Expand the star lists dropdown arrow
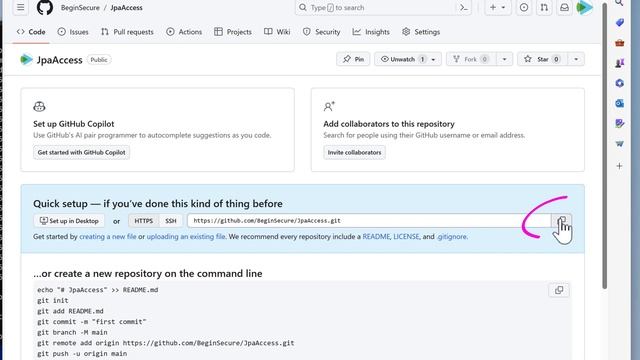Screen dimensions: 640x360 tap(576, 59)
